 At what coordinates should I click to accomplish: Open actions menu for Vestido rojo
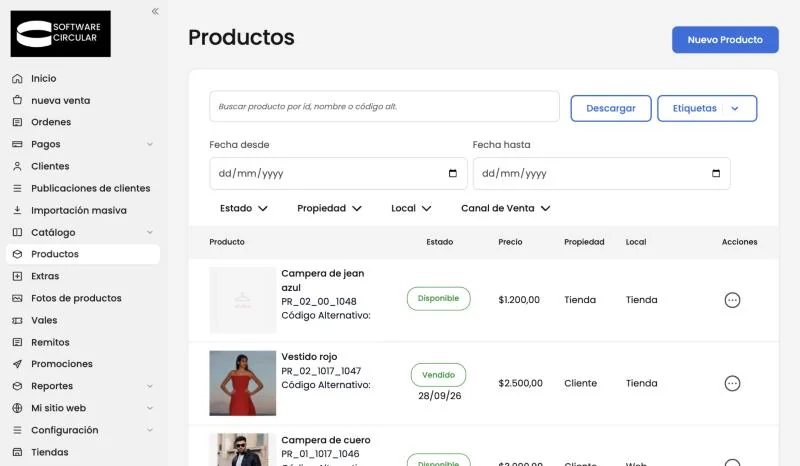coord(732,383)
